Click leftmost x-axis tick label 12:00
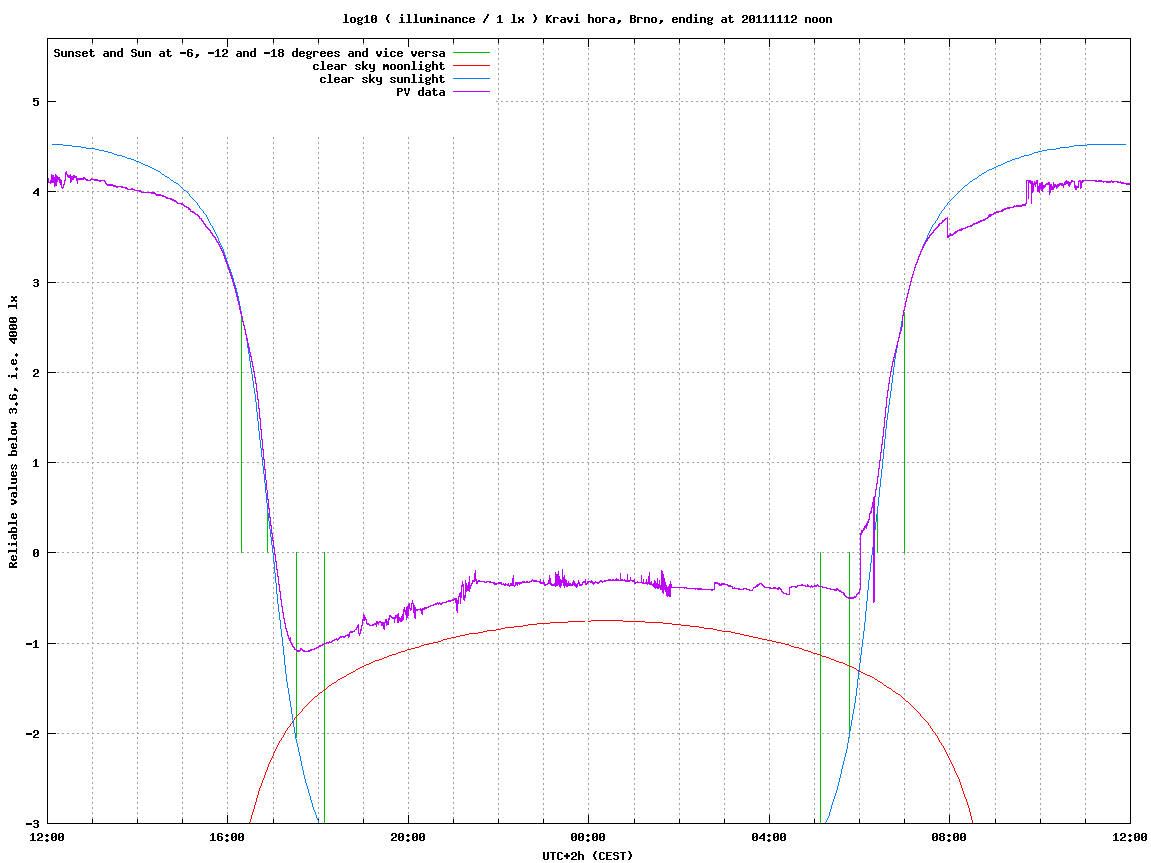 [x=47, y=838]
